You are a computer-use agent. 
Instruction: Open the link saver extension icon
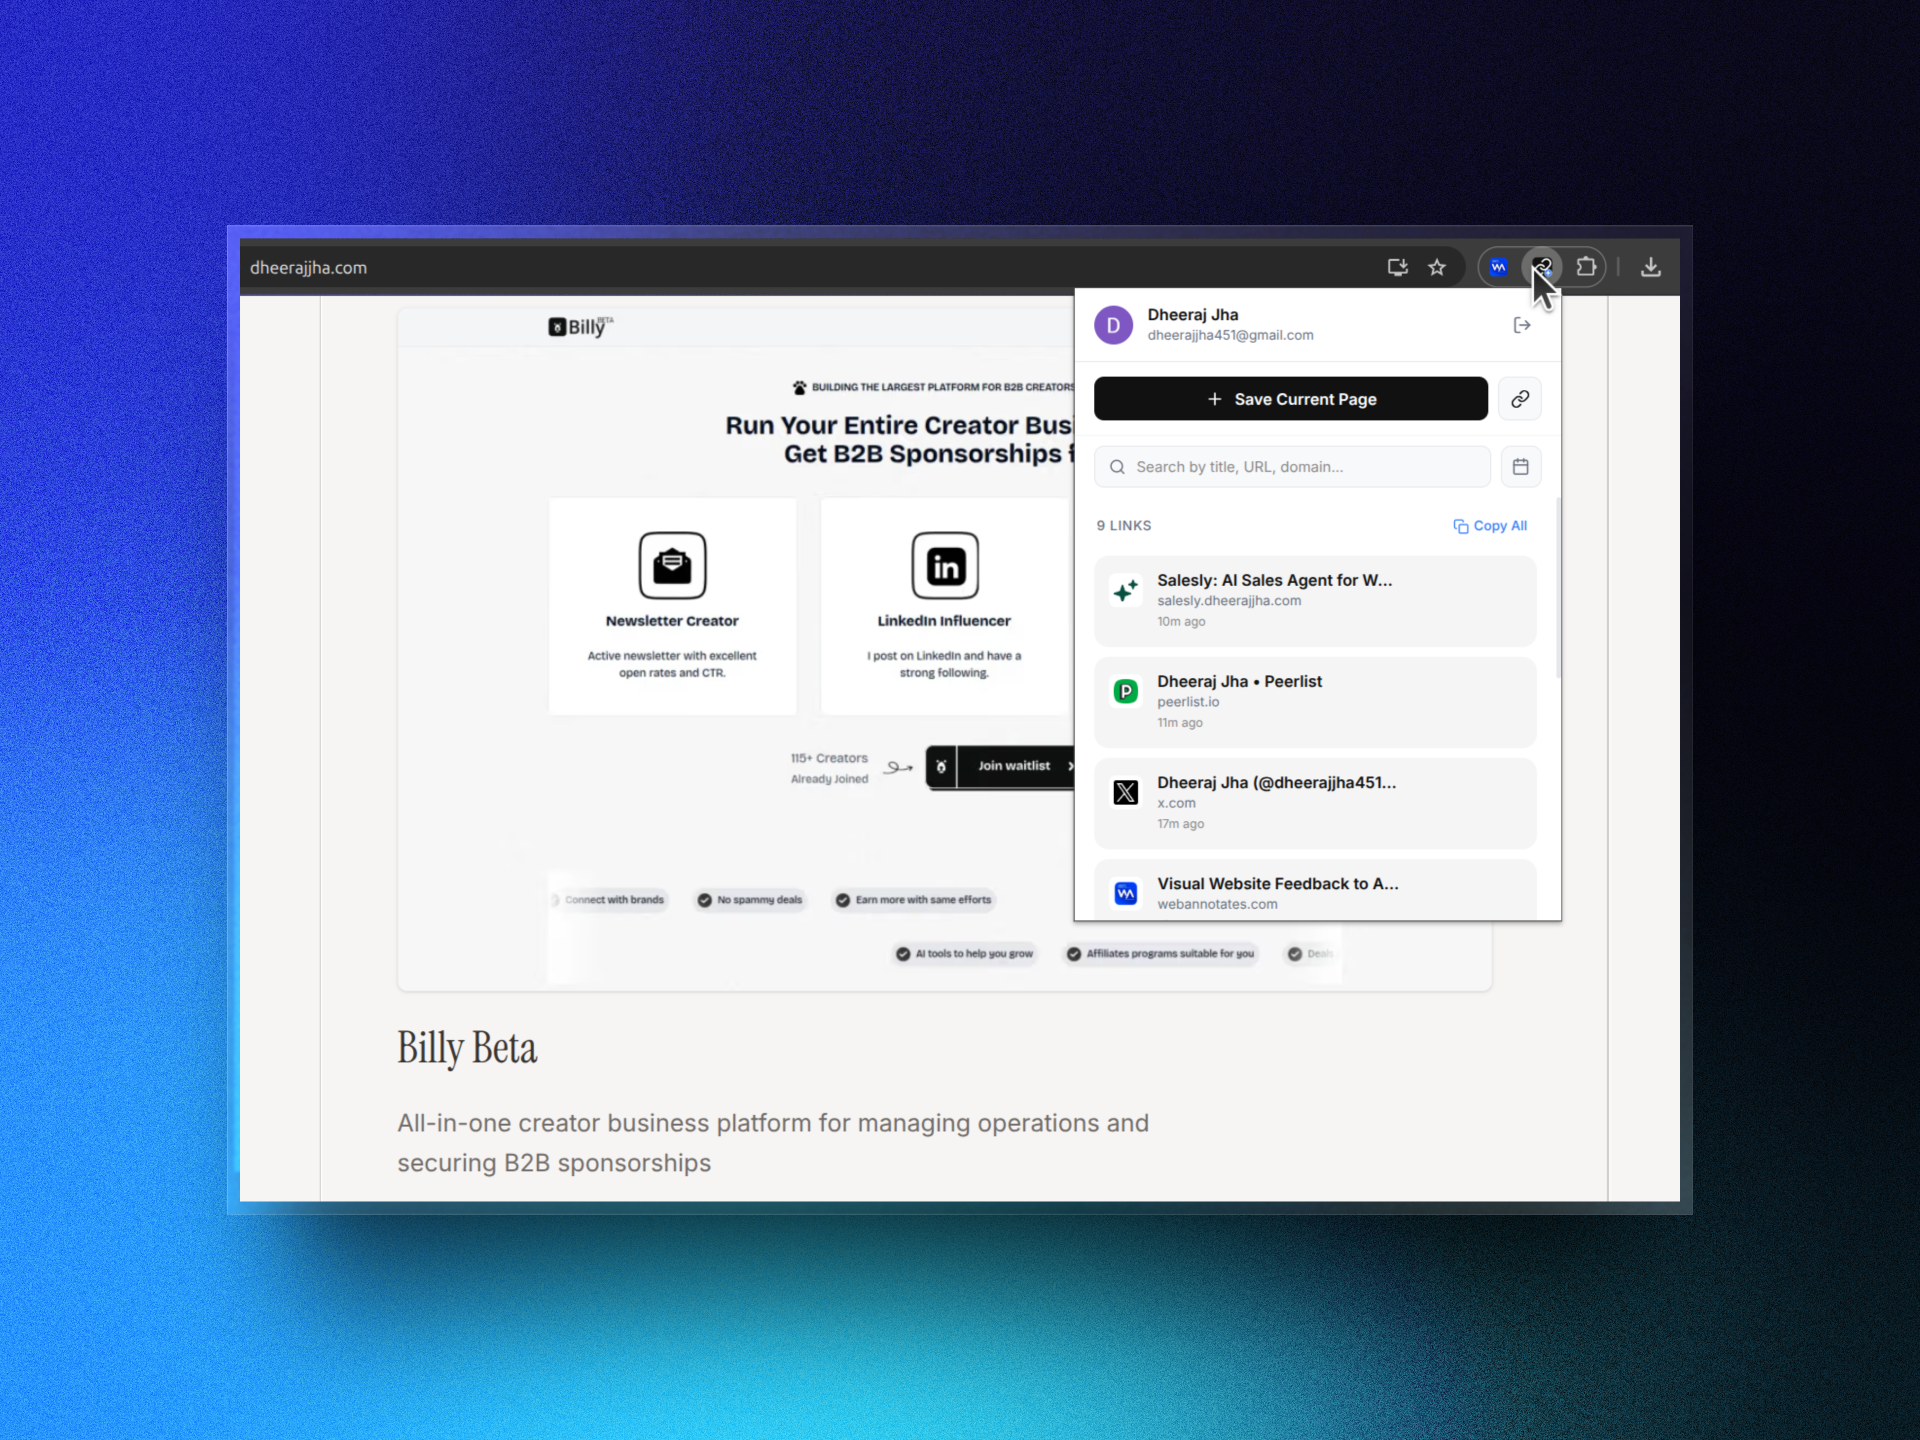click(x=1541, y=267)
